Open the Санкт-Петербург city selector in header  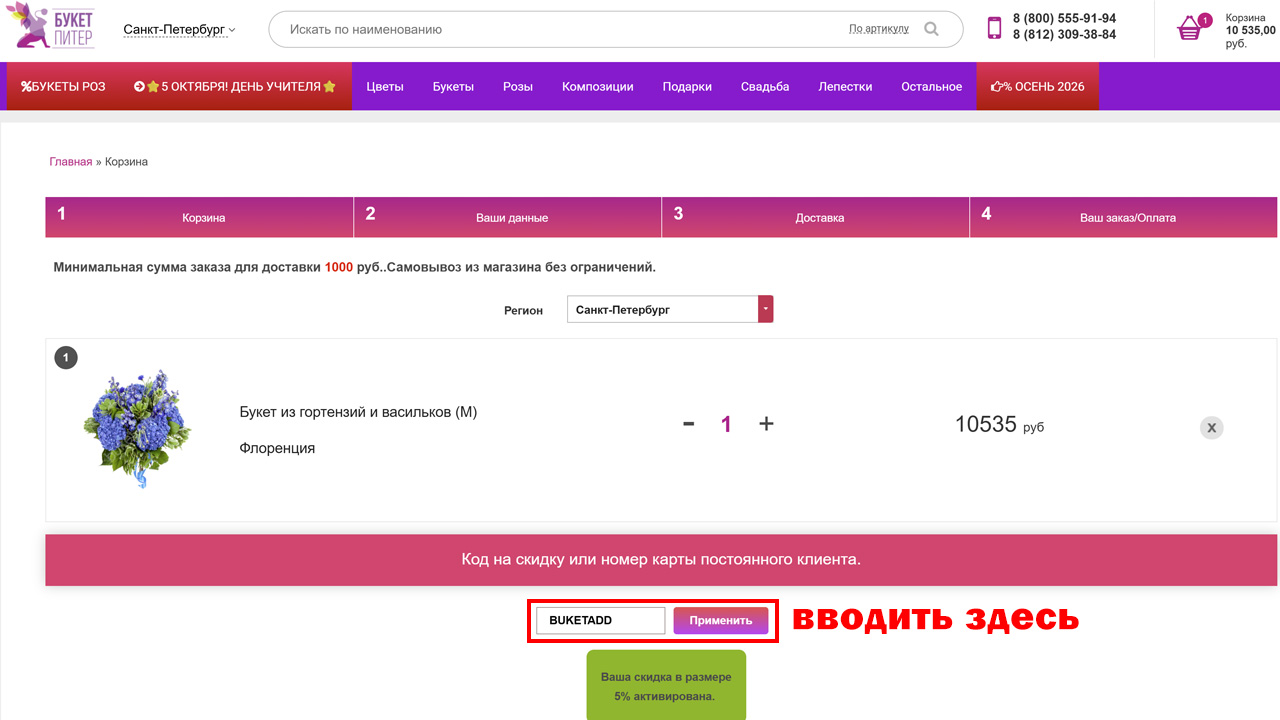tap(180, 30)
